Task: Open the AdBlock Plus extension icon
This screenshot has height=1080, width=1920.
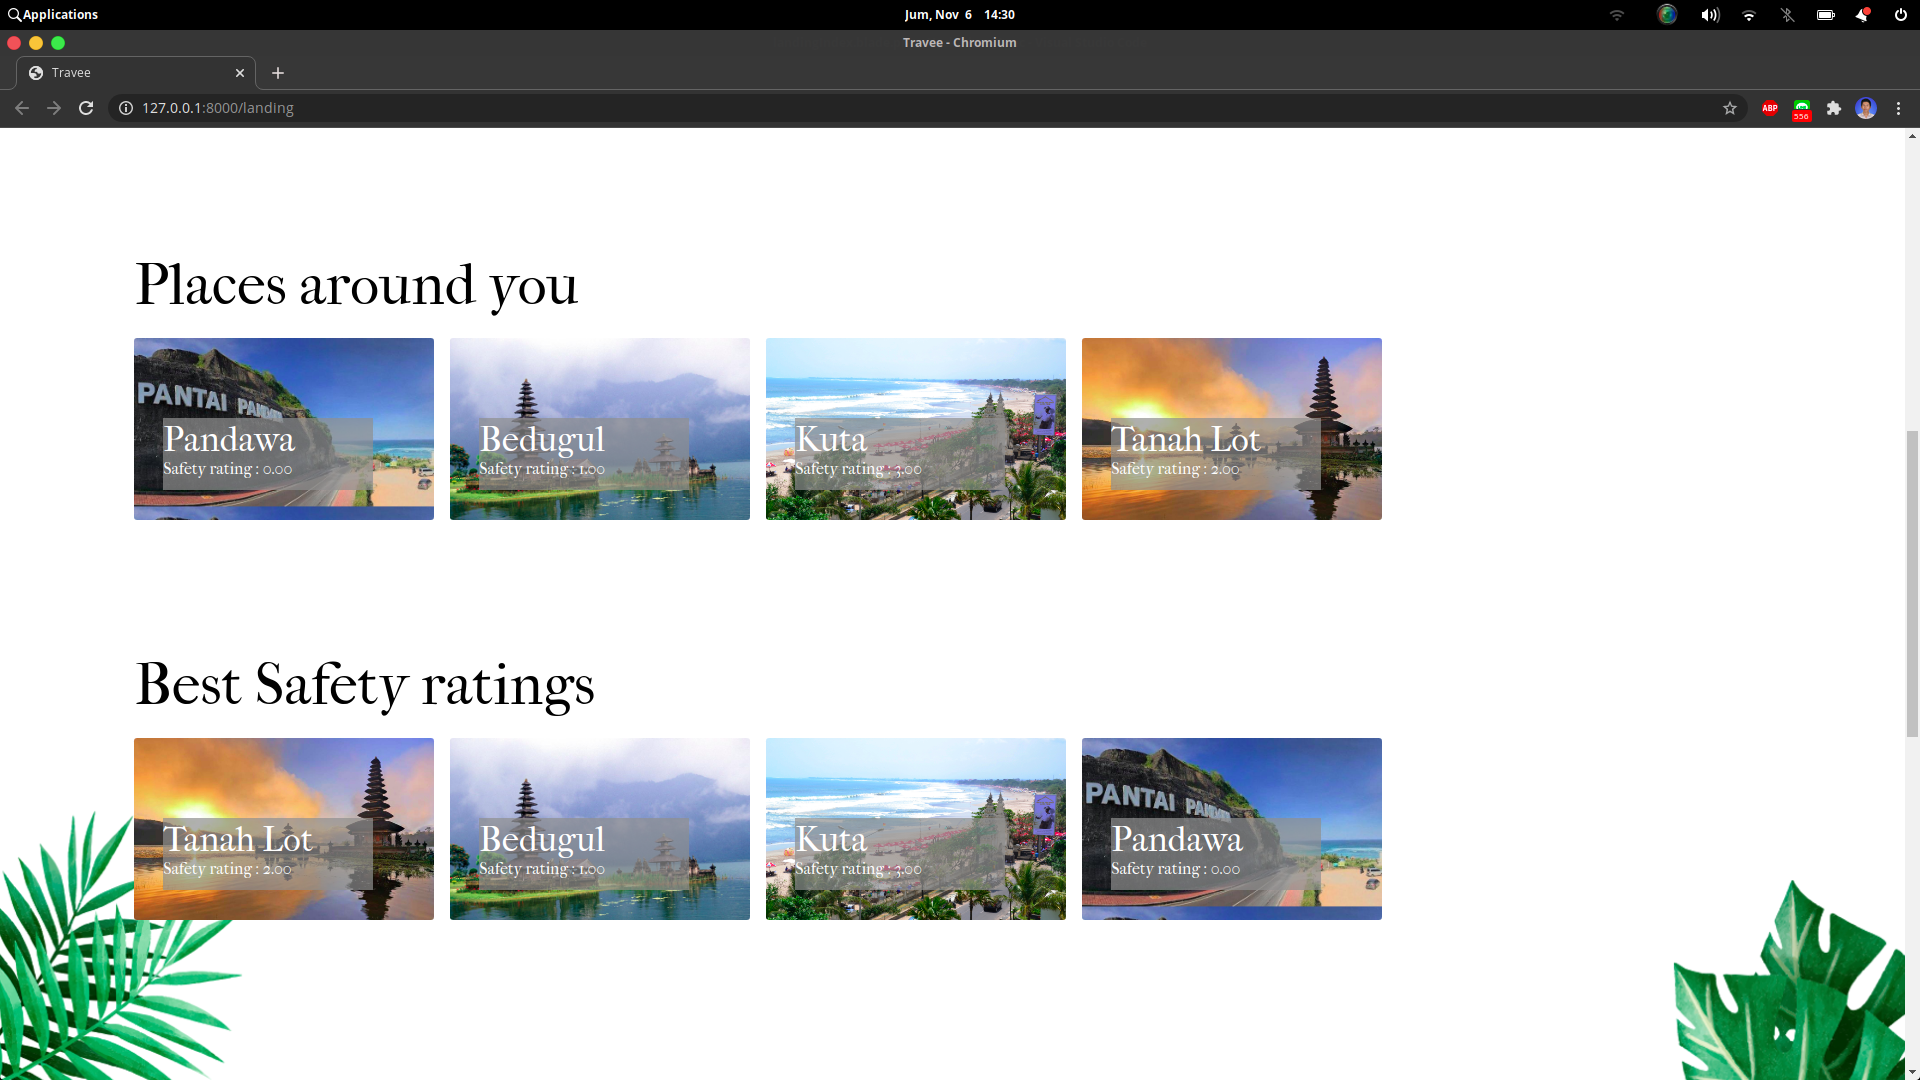Action: (x=1770, y=108)
